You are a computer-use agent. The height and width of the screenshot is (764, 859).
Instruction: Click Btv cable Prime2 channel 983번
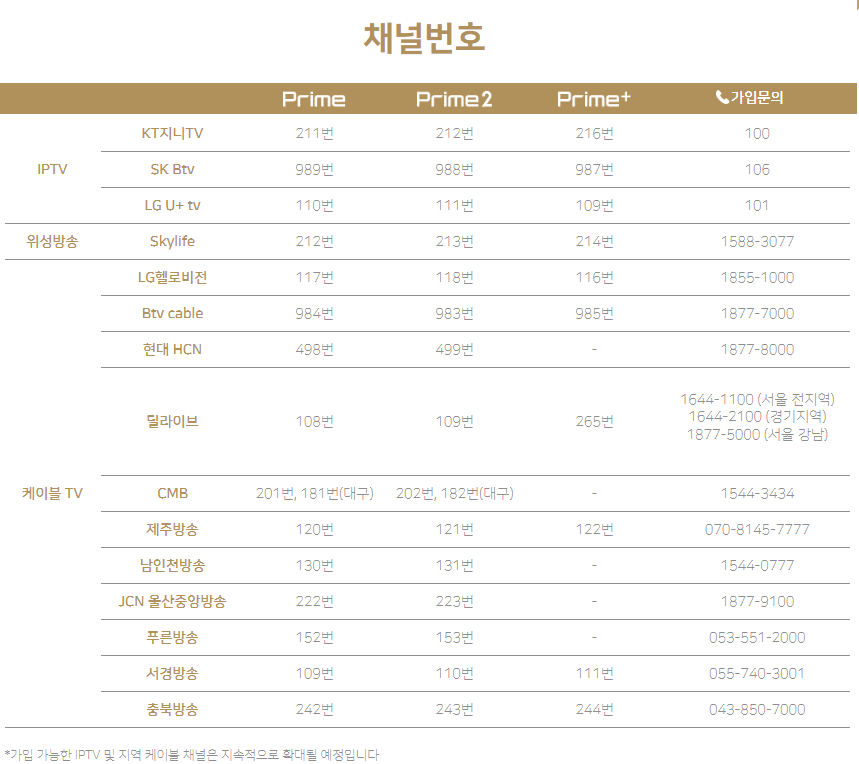tap(454, 314)
